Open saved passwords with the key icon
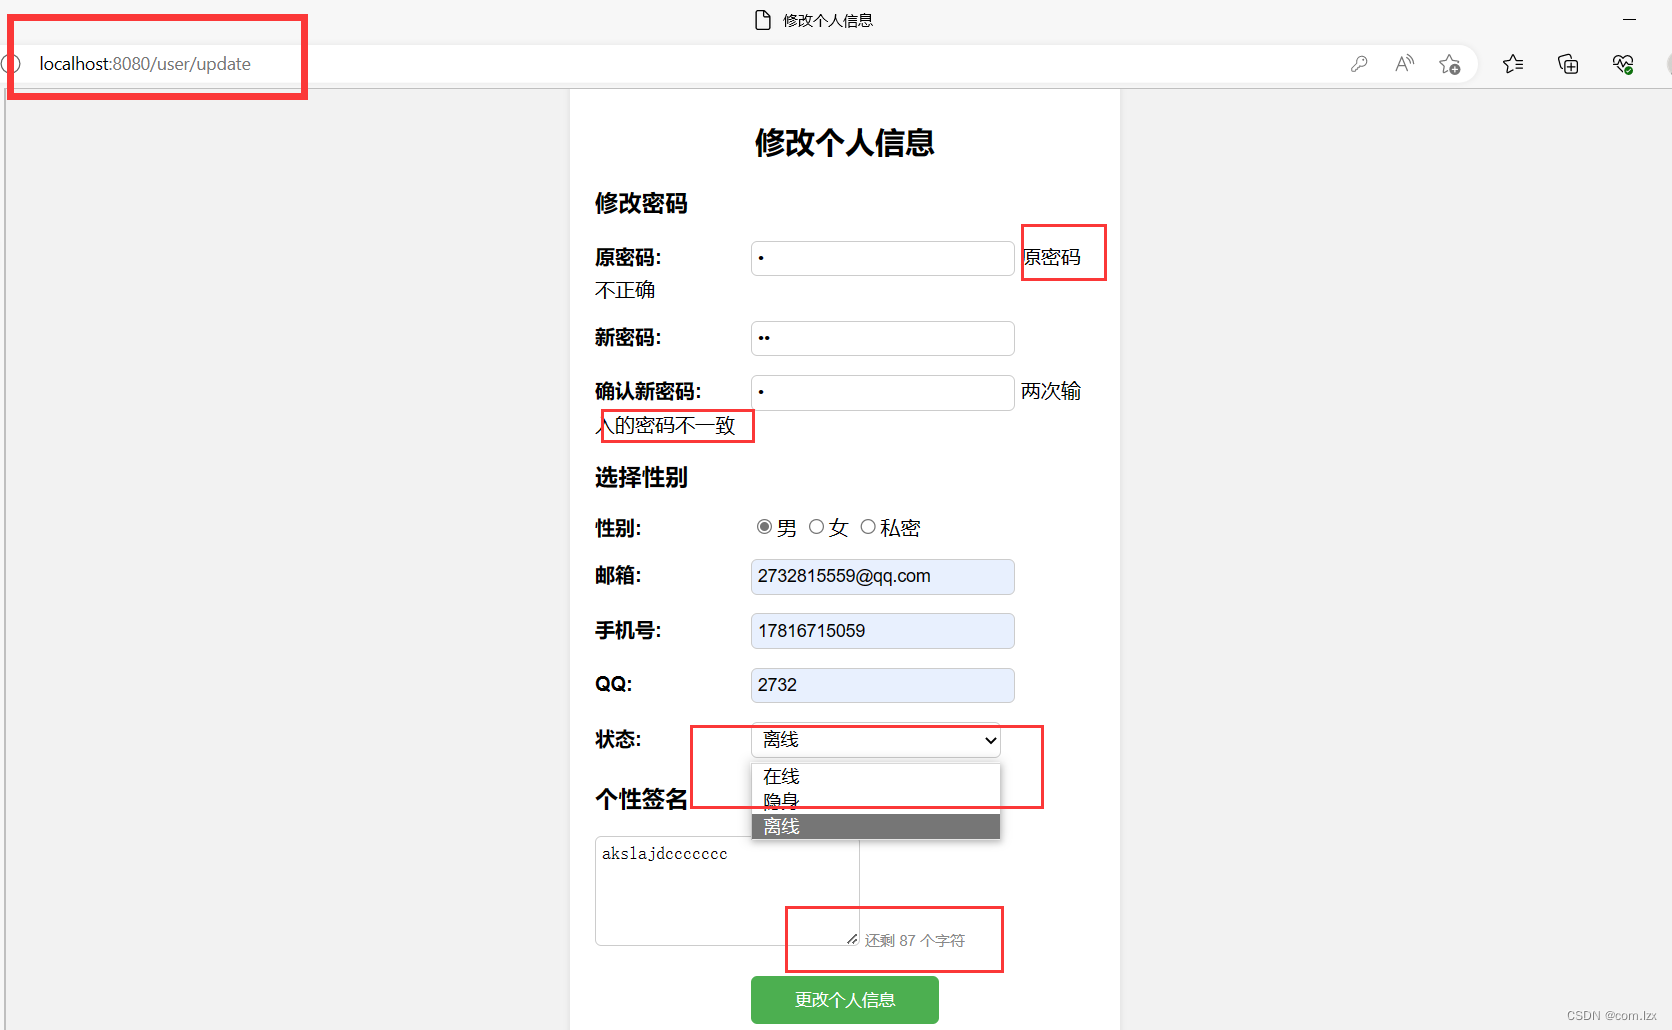 (x=1359, y=63)
